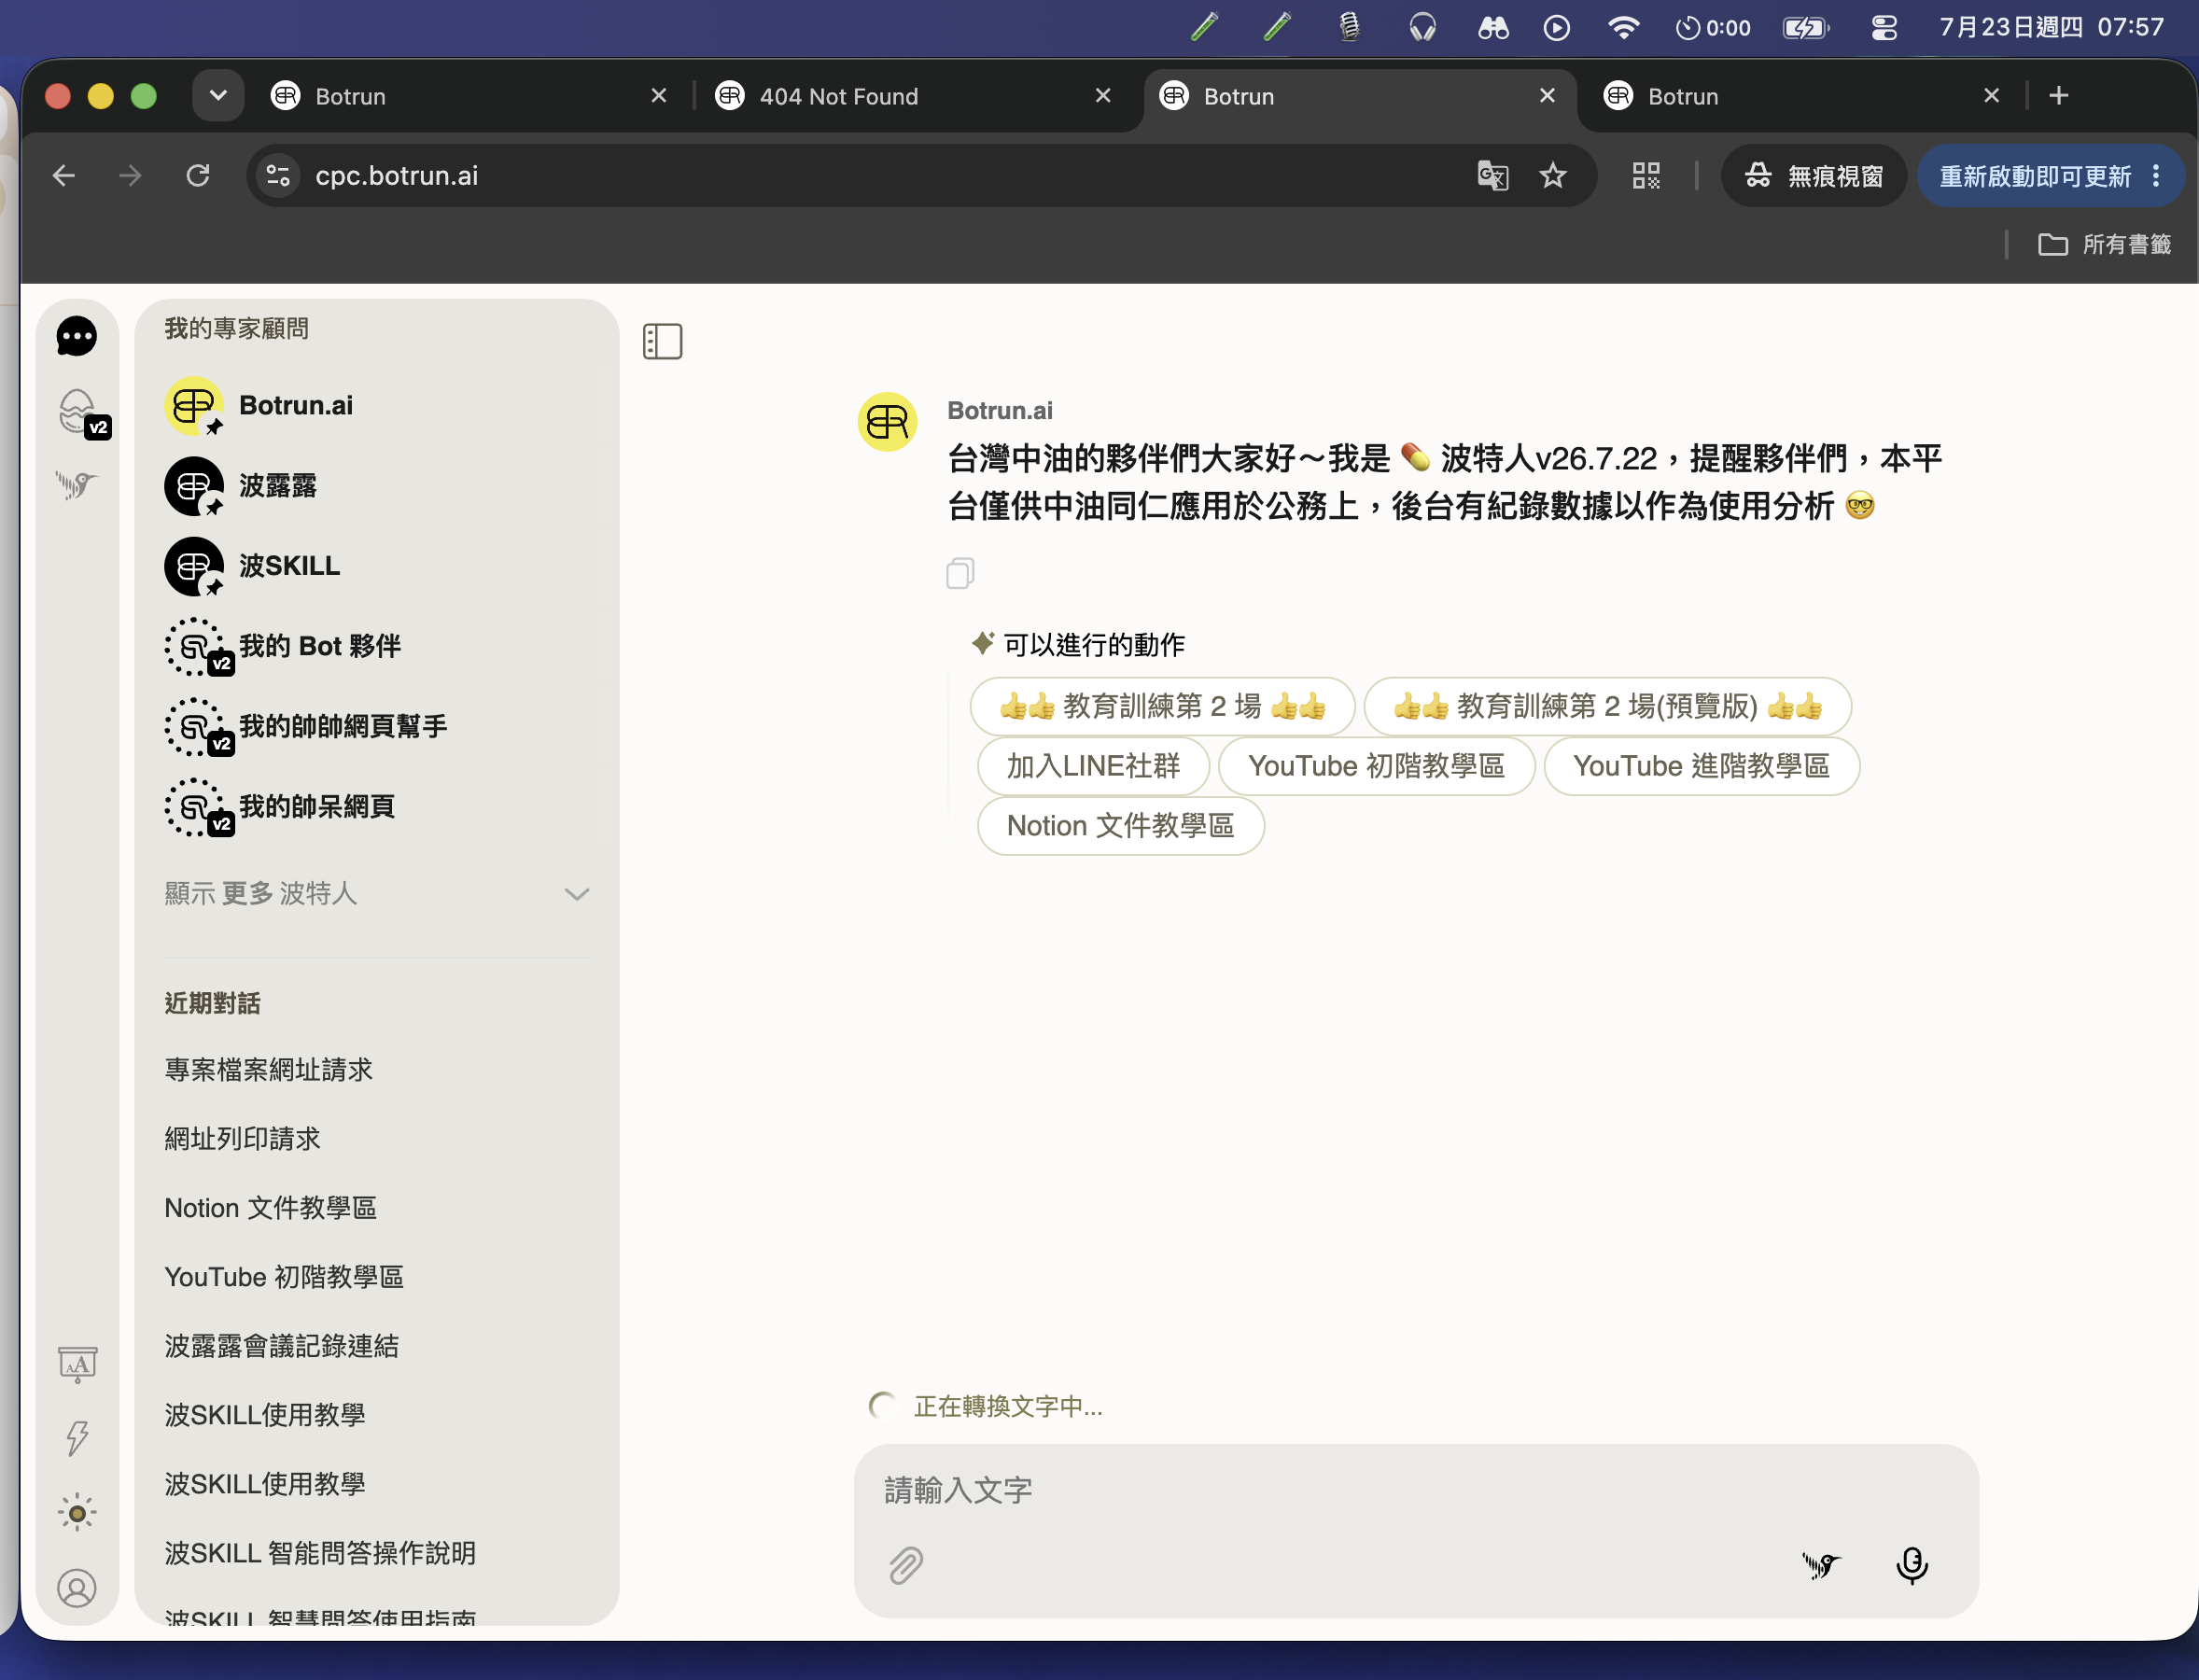Close the 404 Not Found tab
This screenshot has height=1680, width=2199.
[1103, 96]
